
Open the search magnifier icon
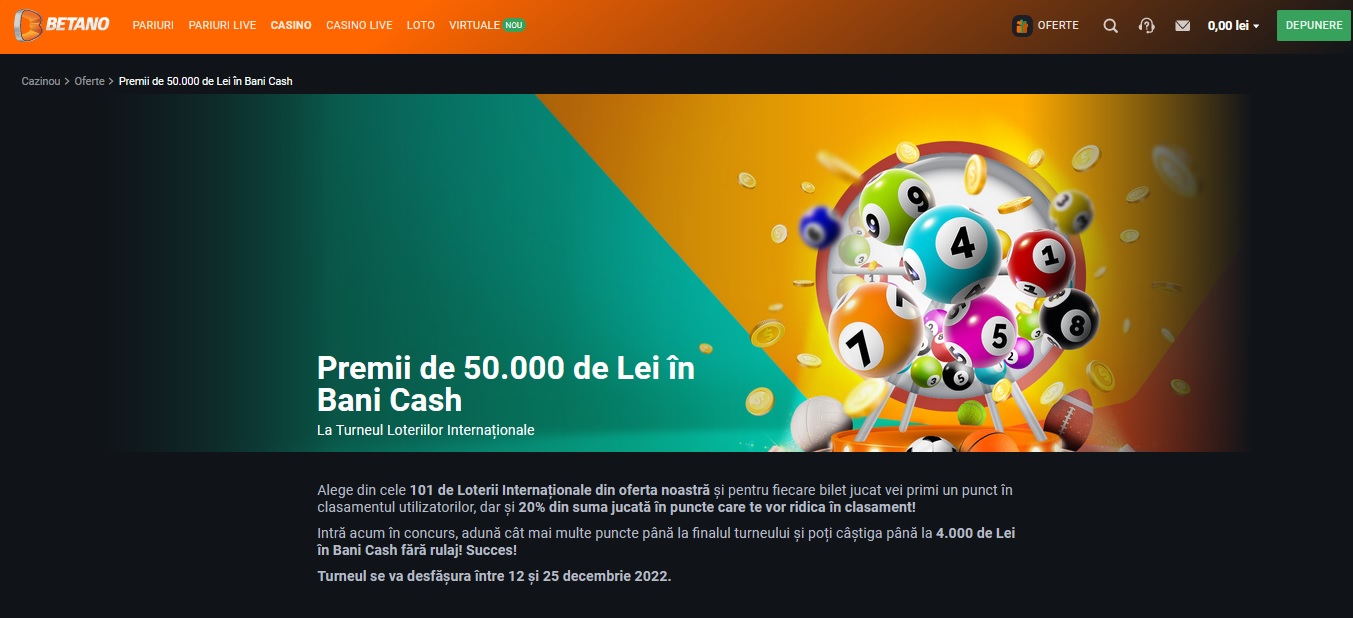tap(1110, 26)
